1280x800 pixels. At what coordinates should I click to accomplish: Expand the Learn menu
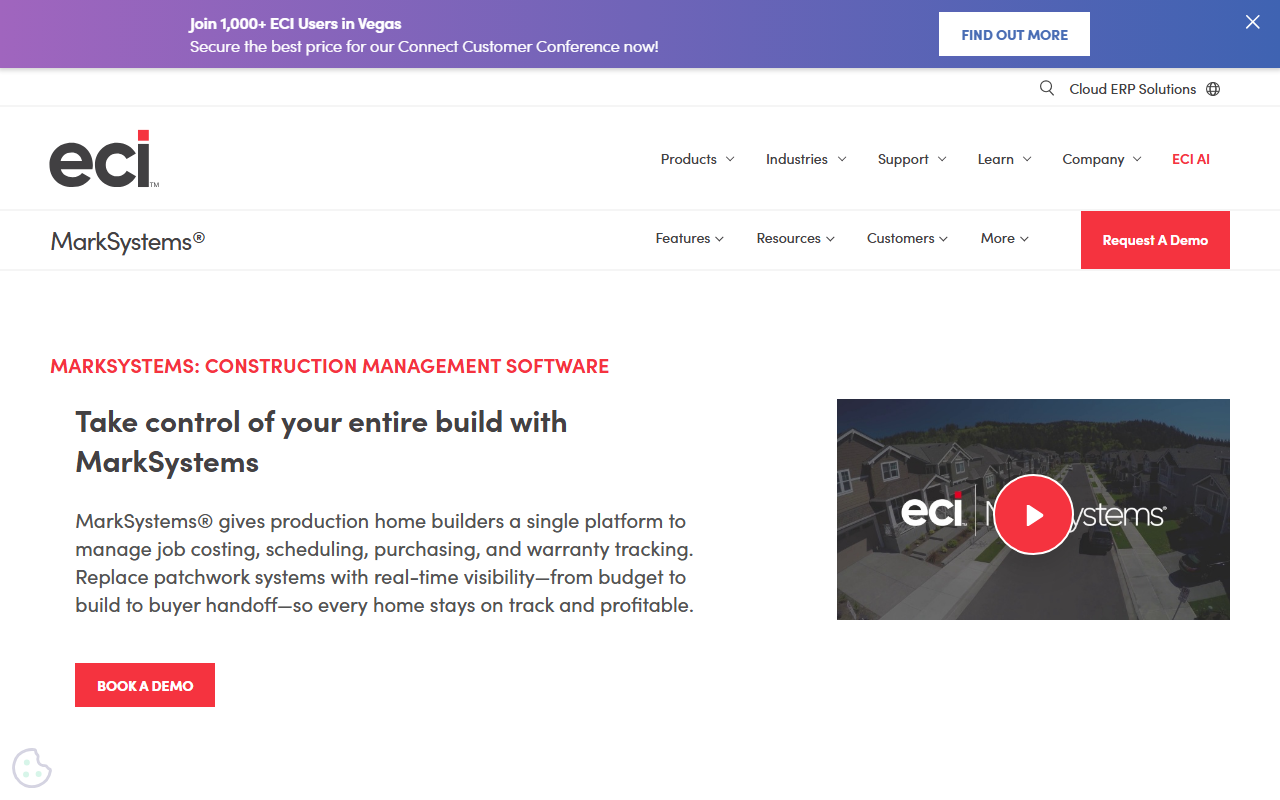[x=1004, y=159]
